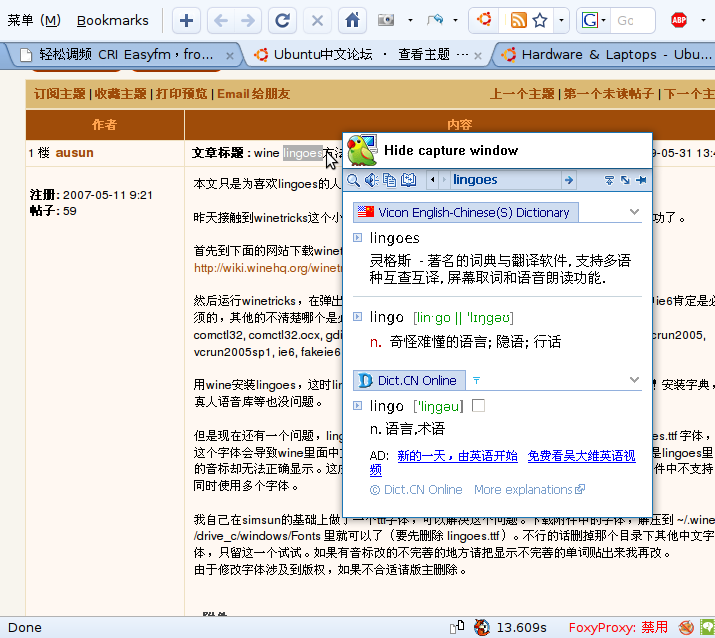This screenshot has width=715, height=638.
Task: Copy the result with Lingoes copy icon
Action: click(389, 180)
